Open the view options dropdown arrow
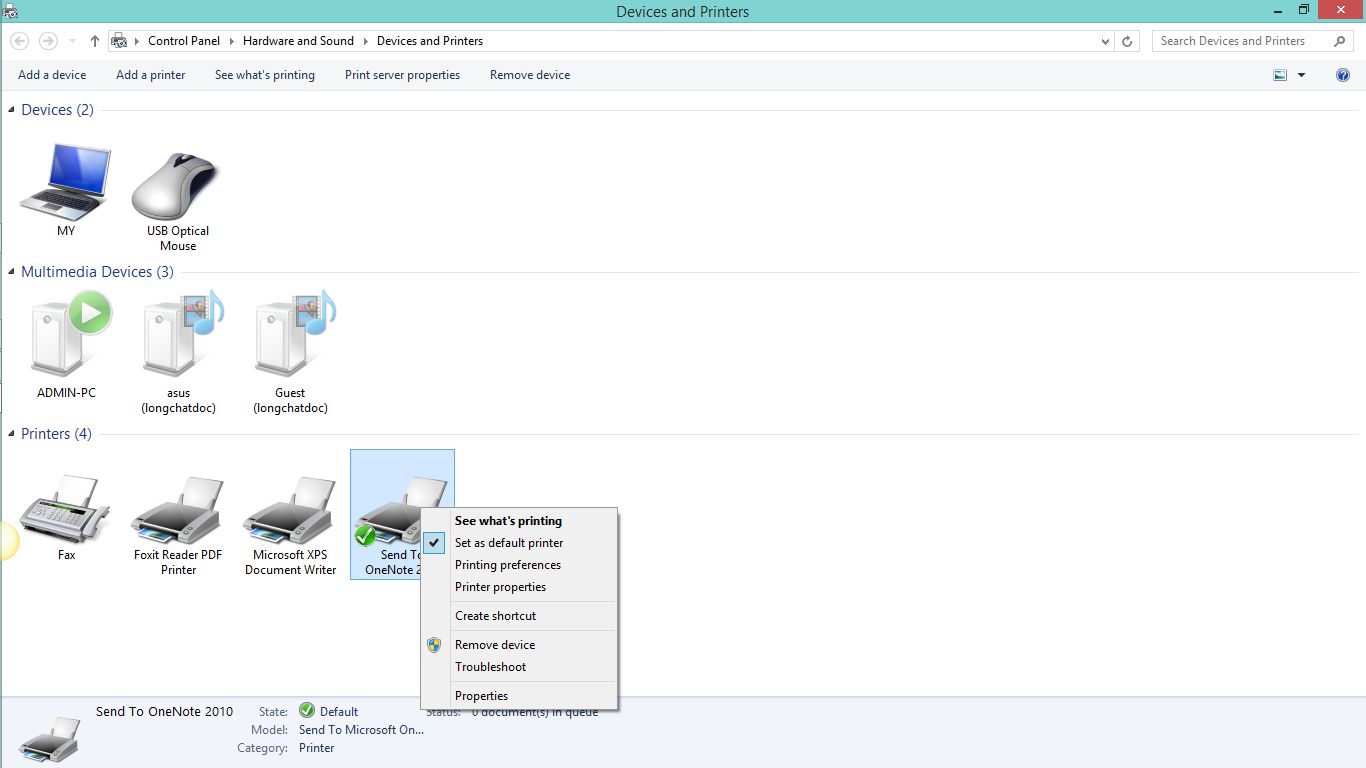The width and height of the screenshot is (1366, 768). 1301,75
